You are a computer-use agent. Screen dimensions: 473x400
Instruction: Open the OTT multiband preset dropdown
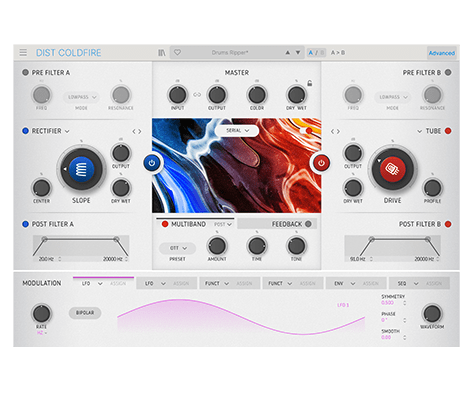[178, 248]
